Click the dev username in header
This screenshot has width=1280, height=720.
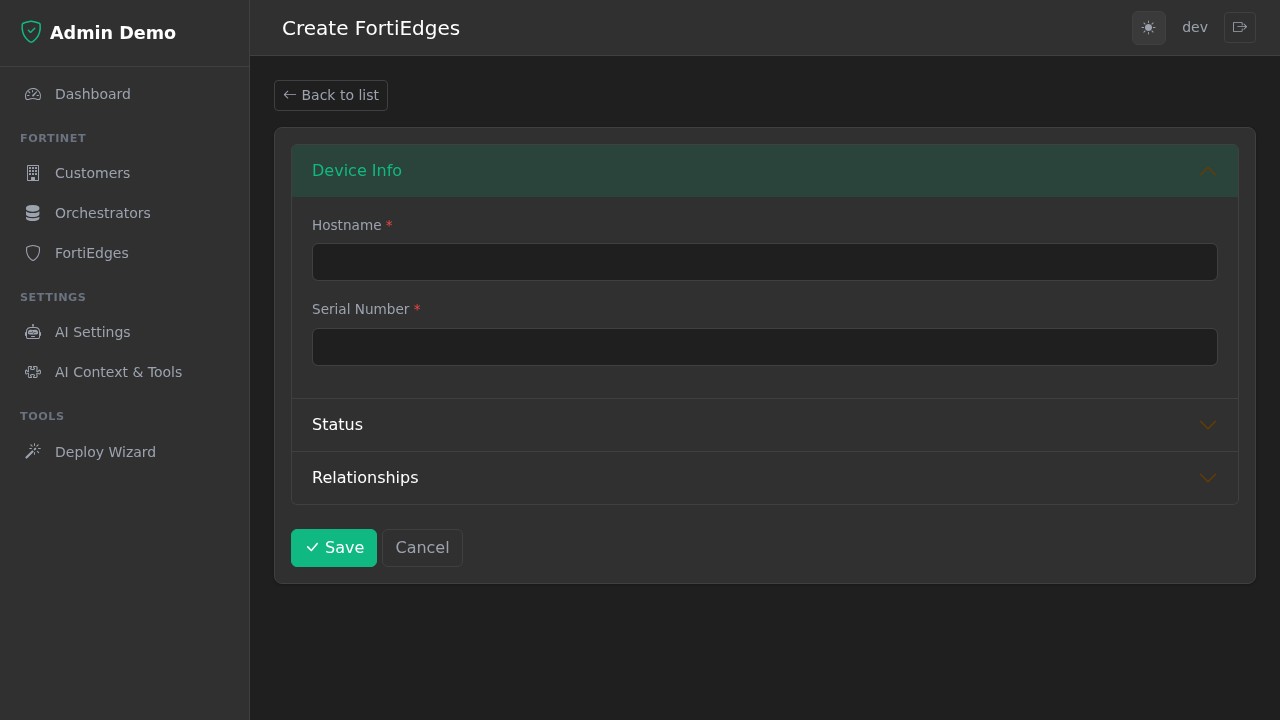pyautogui.click(x=1195, y=28)
